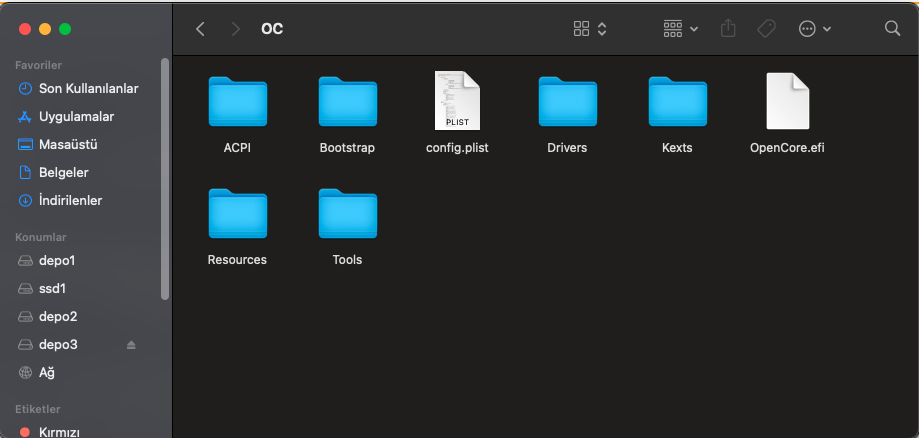
Task: Open the Bootstrap folder
Action: click(x=347, y=102)
